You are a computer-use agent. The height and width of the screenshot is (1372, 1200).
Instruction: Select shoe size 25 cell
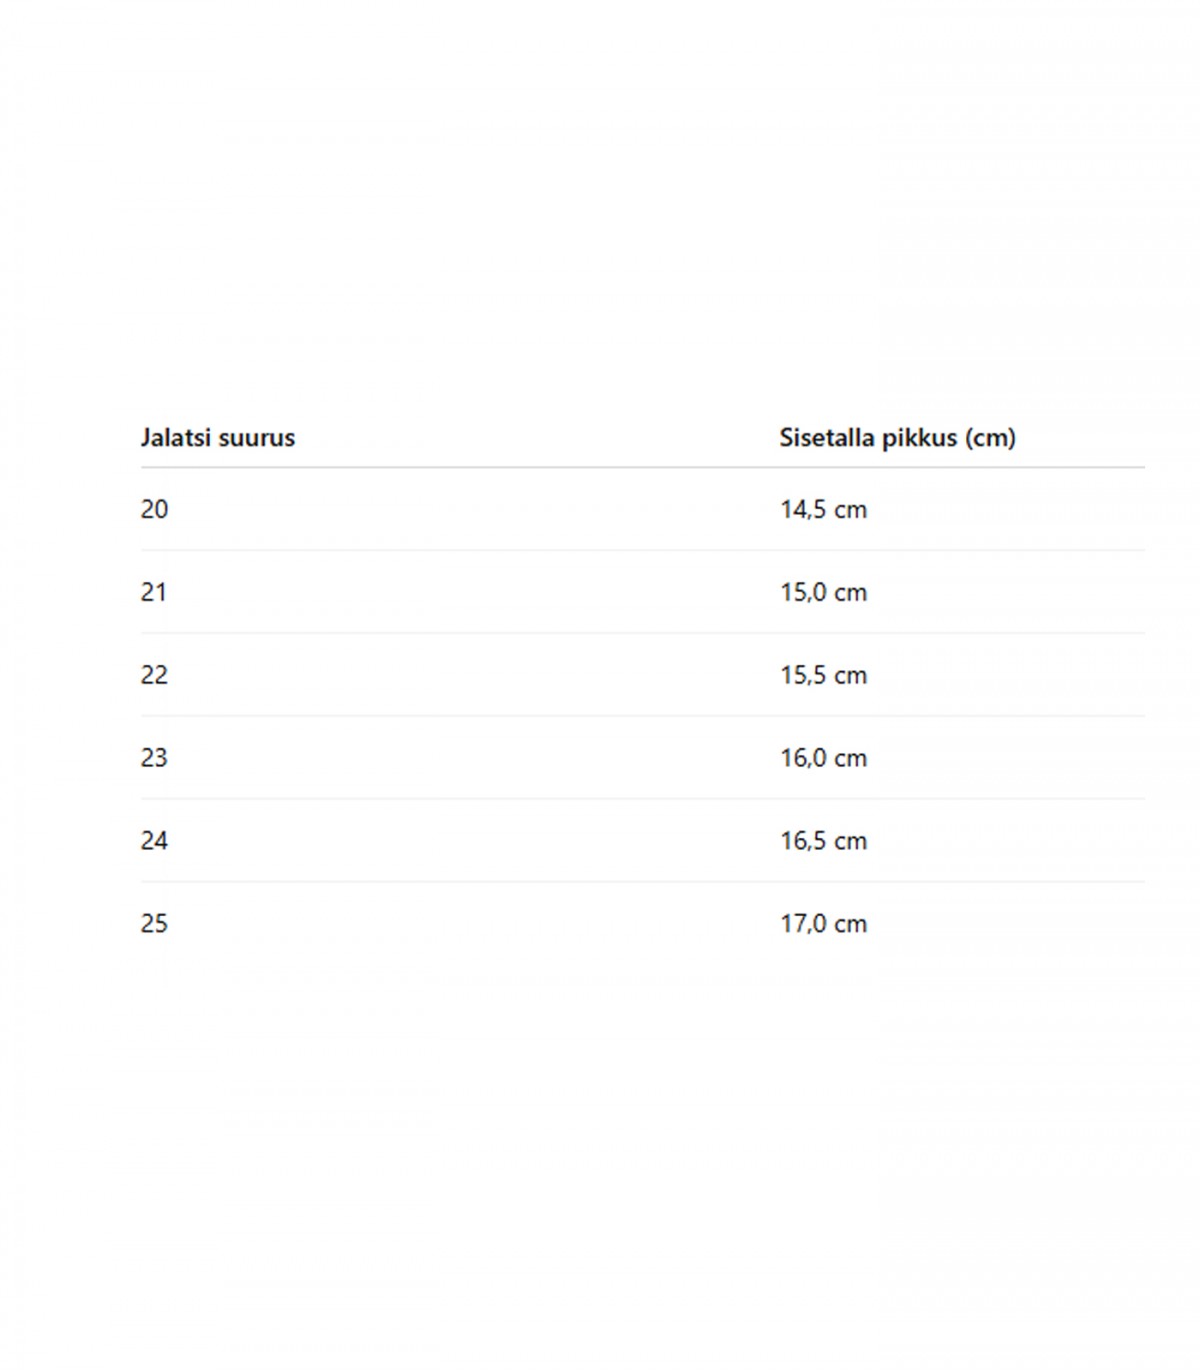click(x=154, y=925)
